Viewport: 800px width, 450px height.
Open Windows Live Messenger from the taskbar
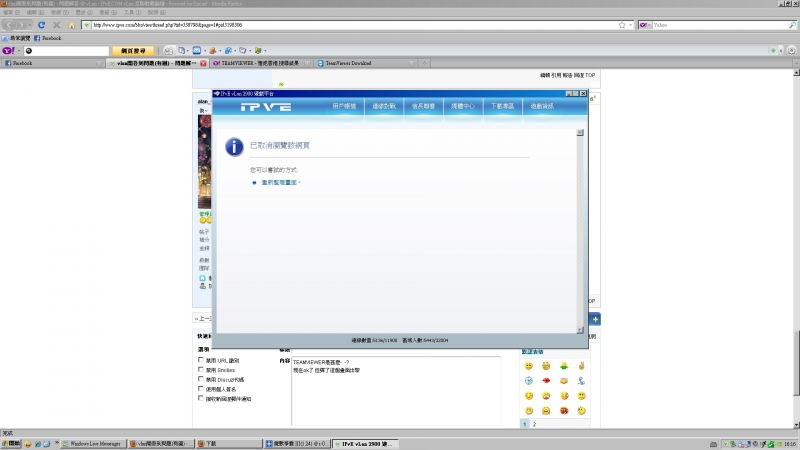(93, 444)
